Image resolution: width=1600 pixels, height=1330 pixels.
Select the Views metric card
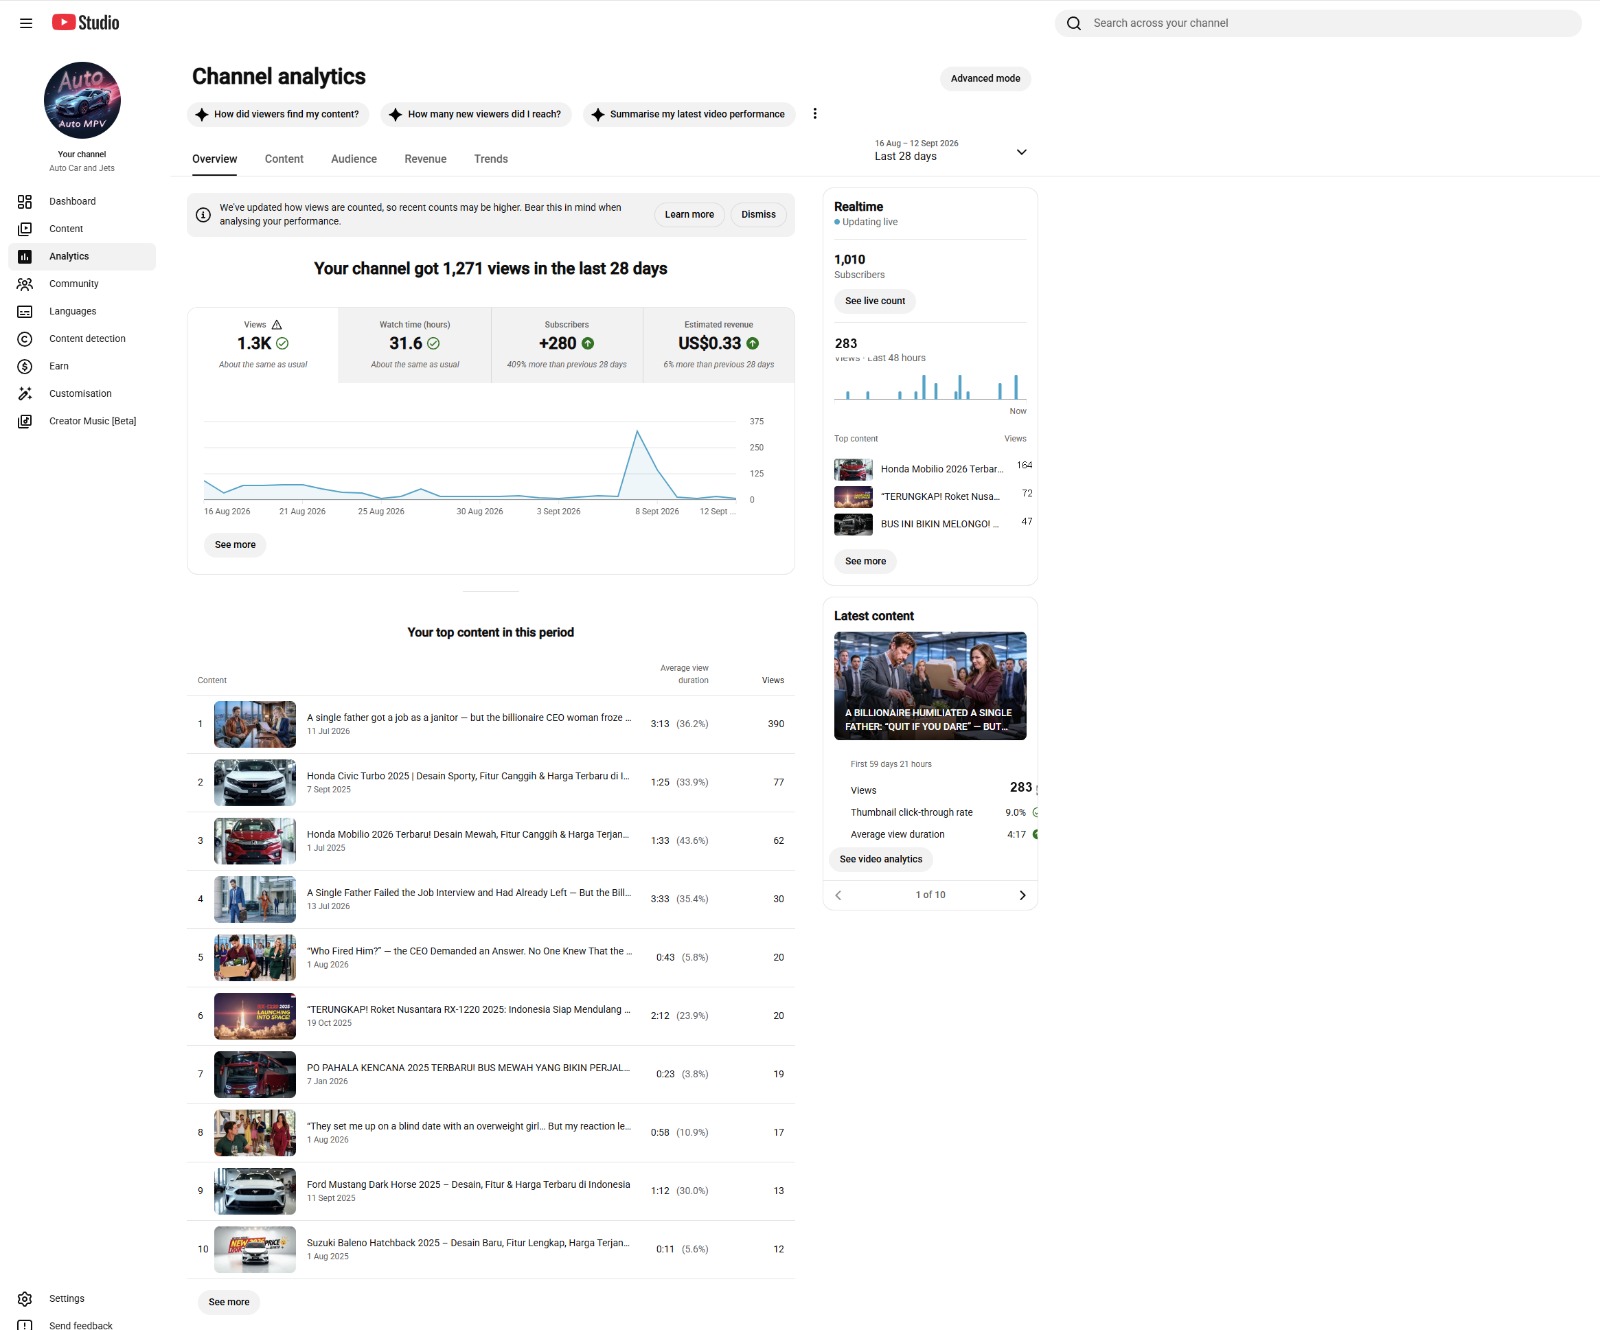263,345
